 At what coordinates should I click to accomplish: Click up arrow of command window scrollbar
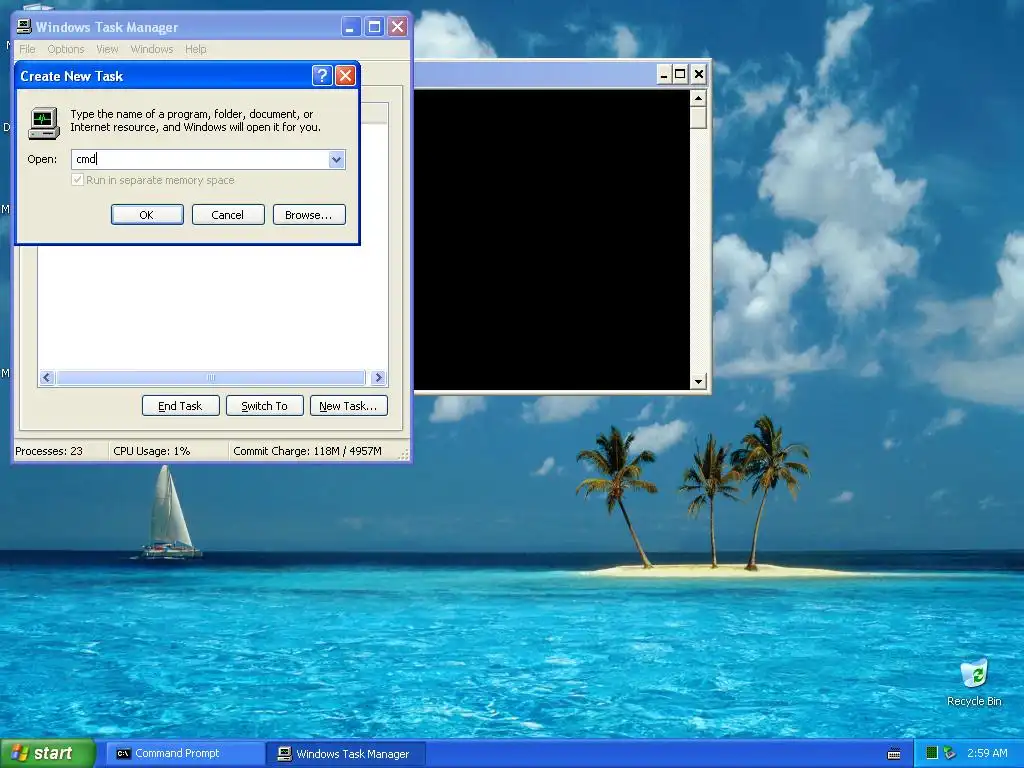click(x=698, y=98)
